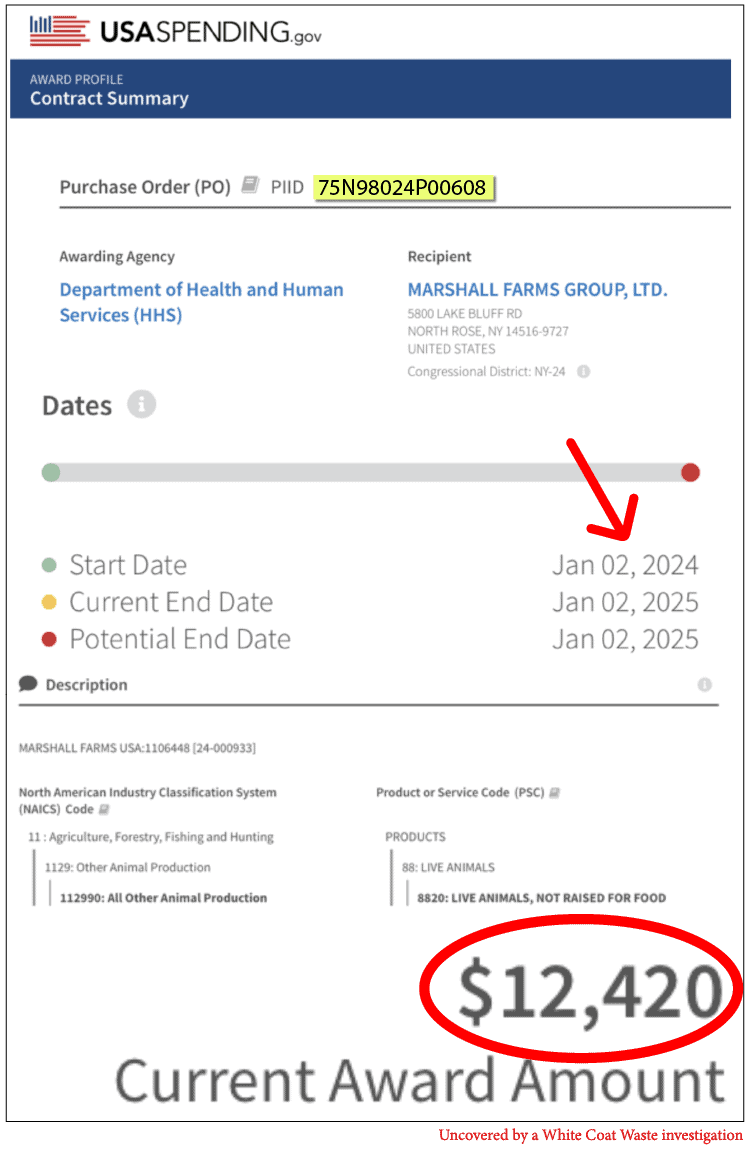Click the Contract Summary header

tap(109, 98)
